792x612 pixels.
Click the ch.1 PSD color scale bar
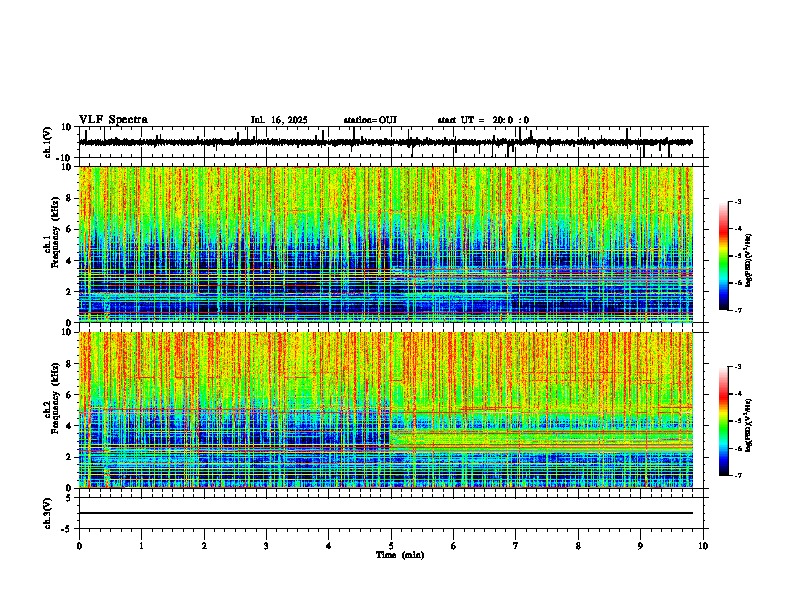click(724, 256)
